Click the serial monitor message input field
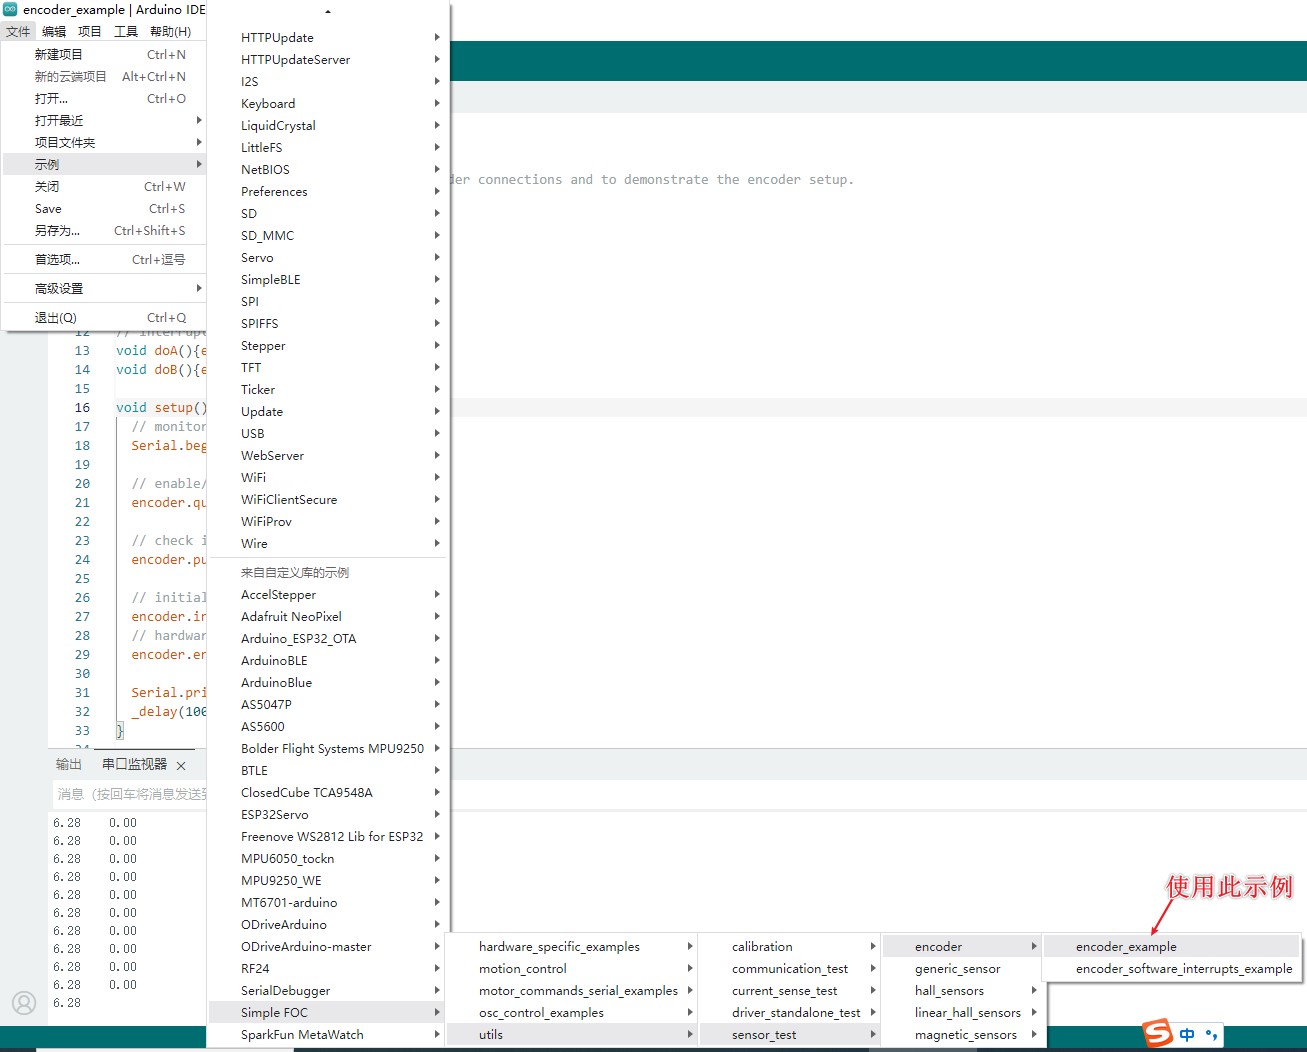 (x=130, y=794)
